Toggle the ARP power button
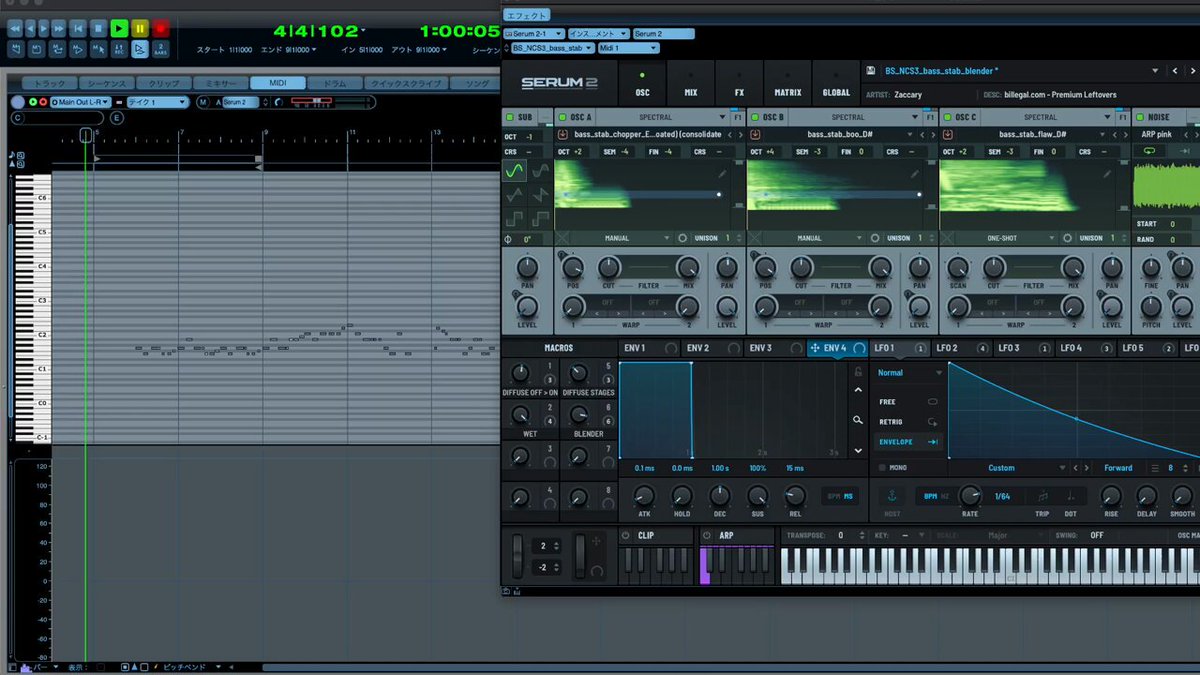Viewport: 1200px width, 675px height. click(707, 535)
